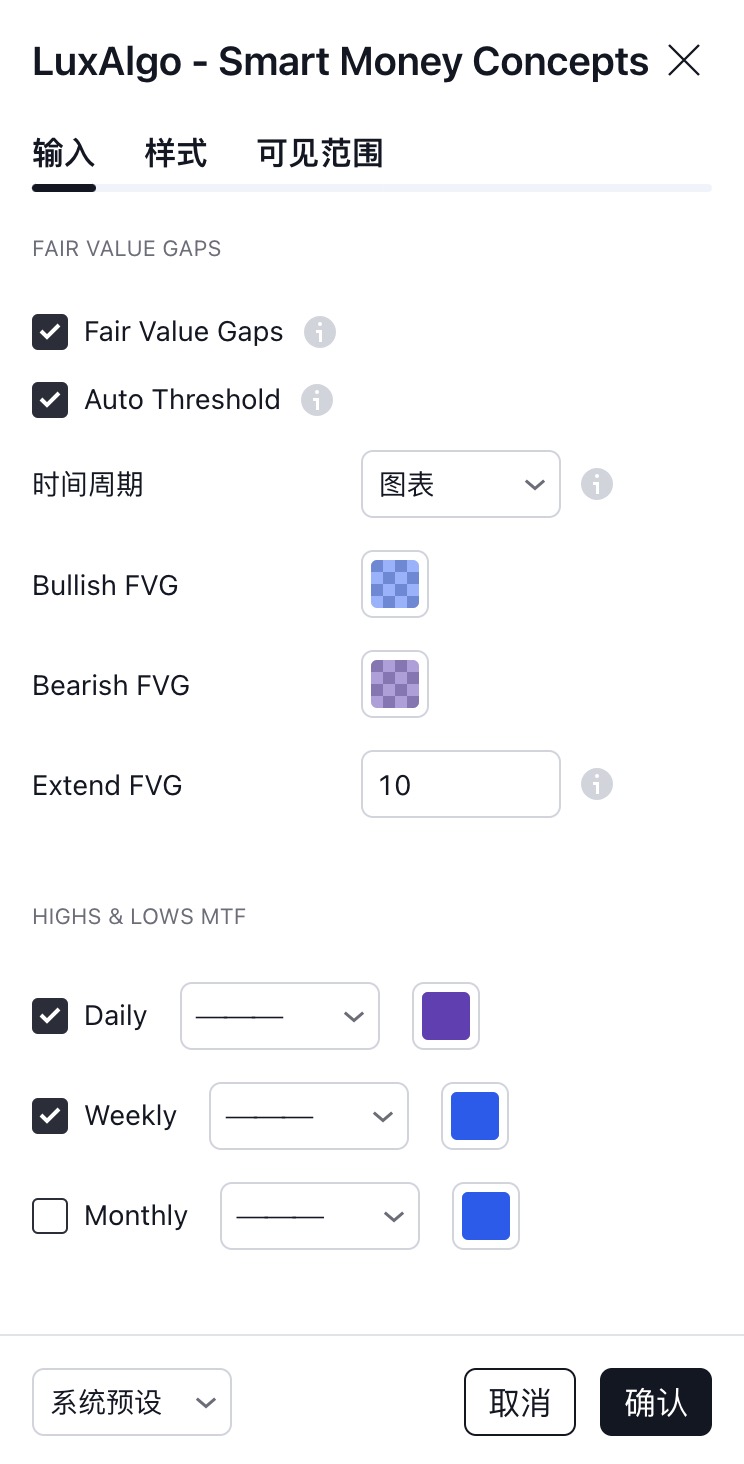Switch to the 可见范围 tab
The image size is (744, 1464).
click(320, 154)
